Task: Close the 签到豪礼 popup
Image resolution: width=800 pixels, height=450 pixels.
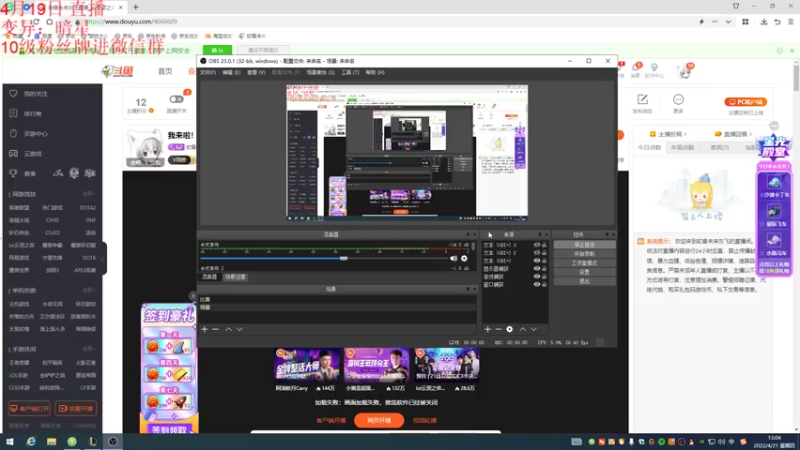Action: pyautogui.click(x=193, y=296)
